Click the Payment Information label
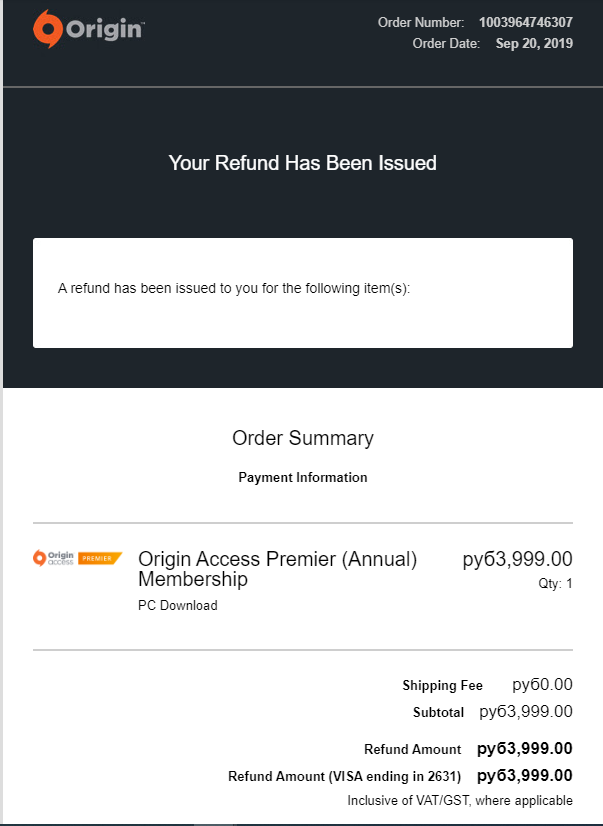Image resolution: width=603 pixels, height=826 pixels. tap(303, 477)
